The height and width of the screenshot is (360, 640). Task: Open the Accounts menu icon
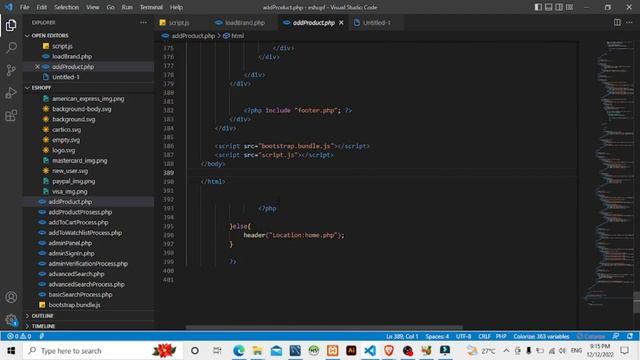point(11,297)
